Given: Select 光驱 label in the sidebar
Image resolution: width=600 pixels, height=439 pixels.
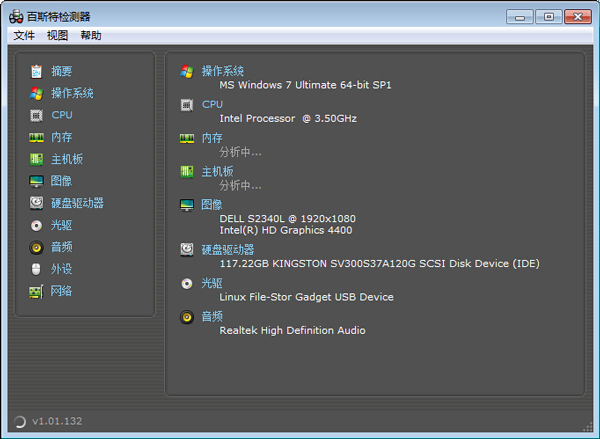Looking at the screenshot, I should tap(62, 225).
